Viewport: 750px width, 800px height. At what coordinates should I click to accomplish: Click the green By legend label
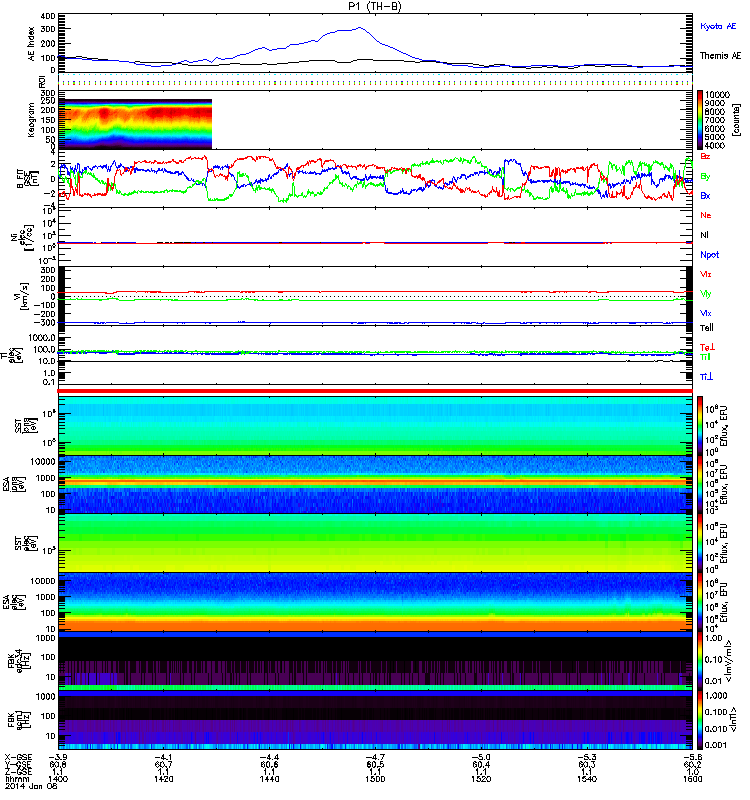(705, 177)
